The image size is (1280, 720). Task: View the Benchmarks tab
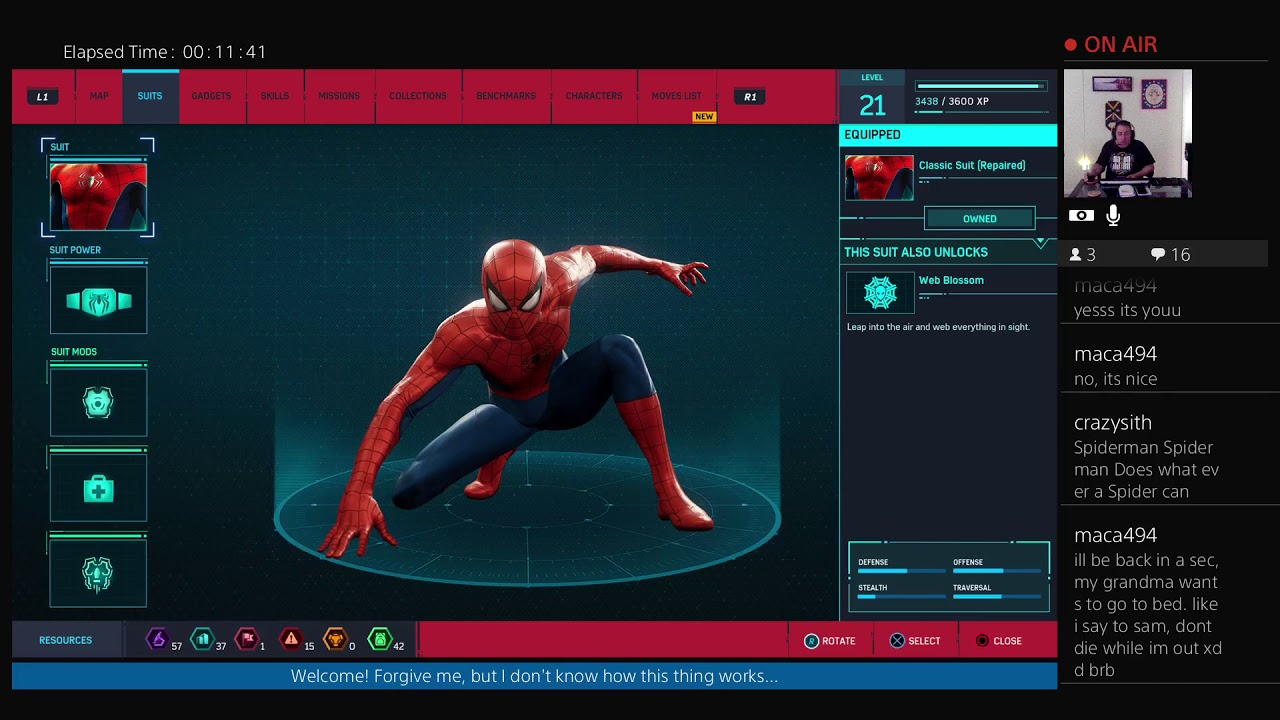(x=506, y=96)
